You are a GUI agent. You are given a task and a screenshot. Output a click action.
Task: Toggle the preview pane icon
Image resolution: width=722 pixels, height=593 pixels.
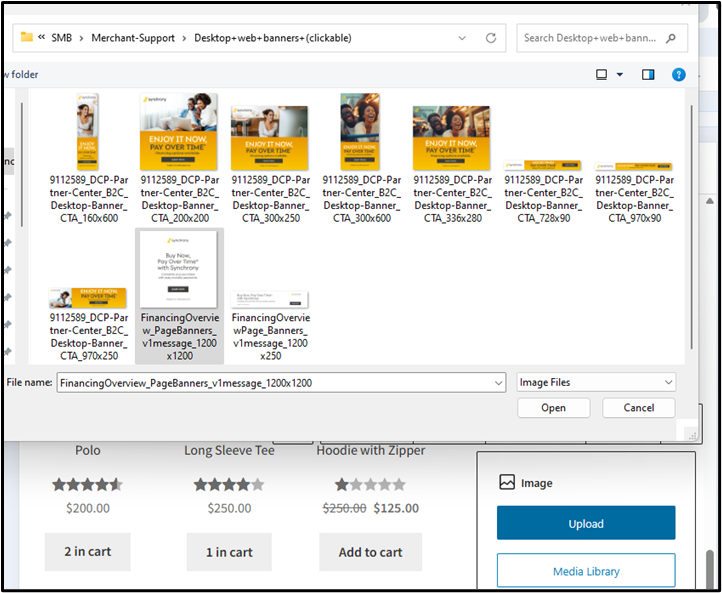pyautogui.click(x=648, y=74)
